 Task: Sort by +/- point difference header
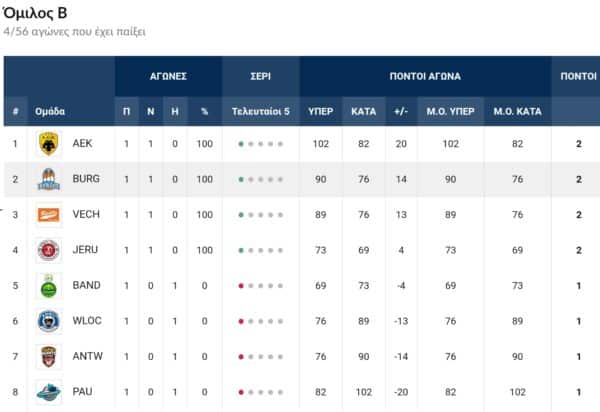tap(400, 112)
